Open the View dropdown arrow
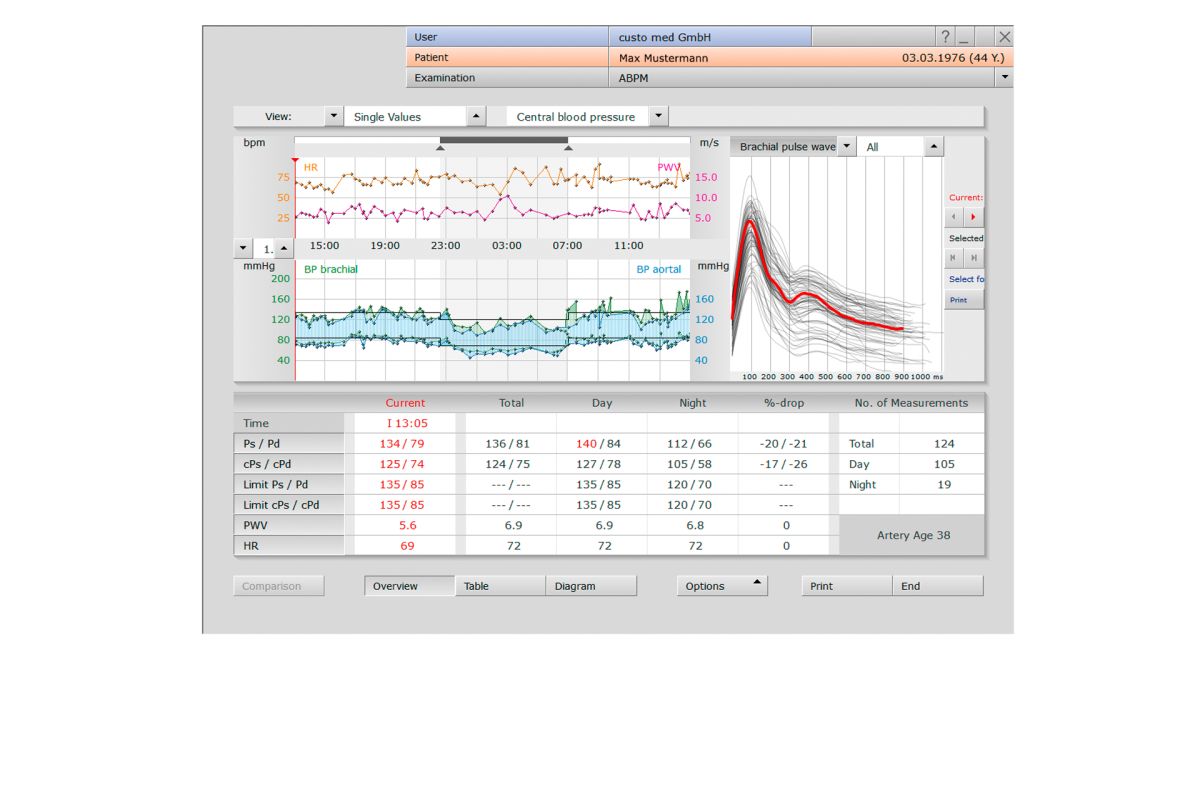1200x800 pixels. (333, 117)
